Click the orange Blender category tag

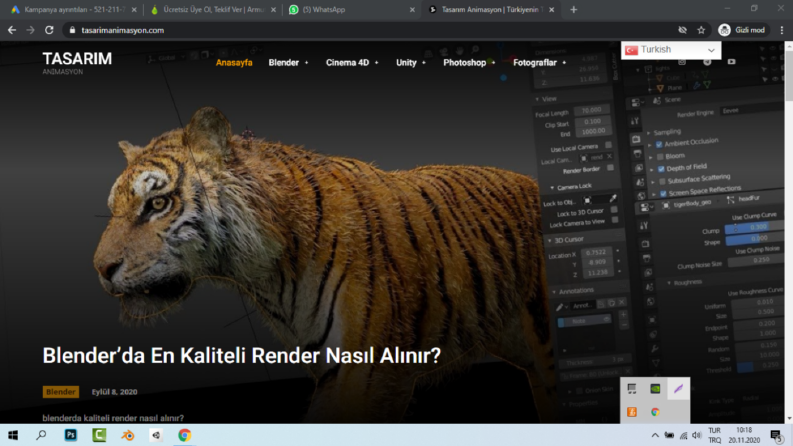point(61,392)
